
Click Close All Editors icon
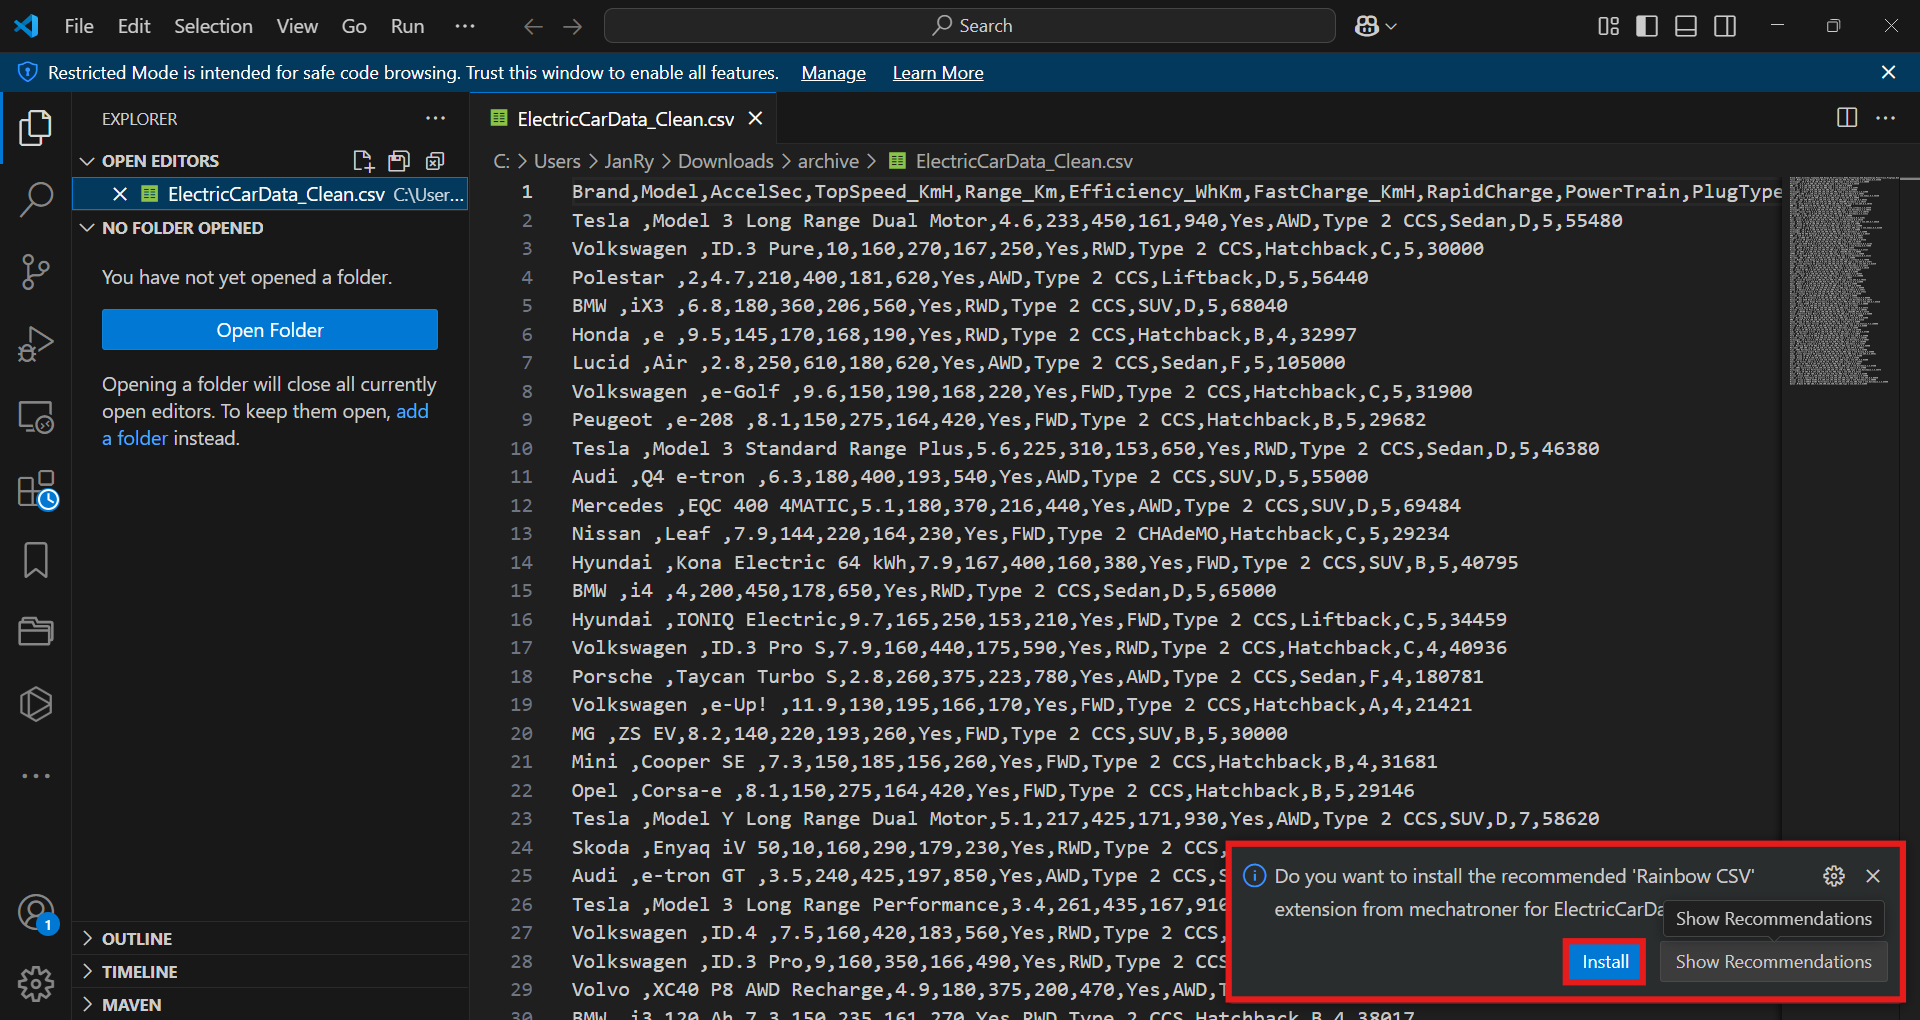click(435, 161)
